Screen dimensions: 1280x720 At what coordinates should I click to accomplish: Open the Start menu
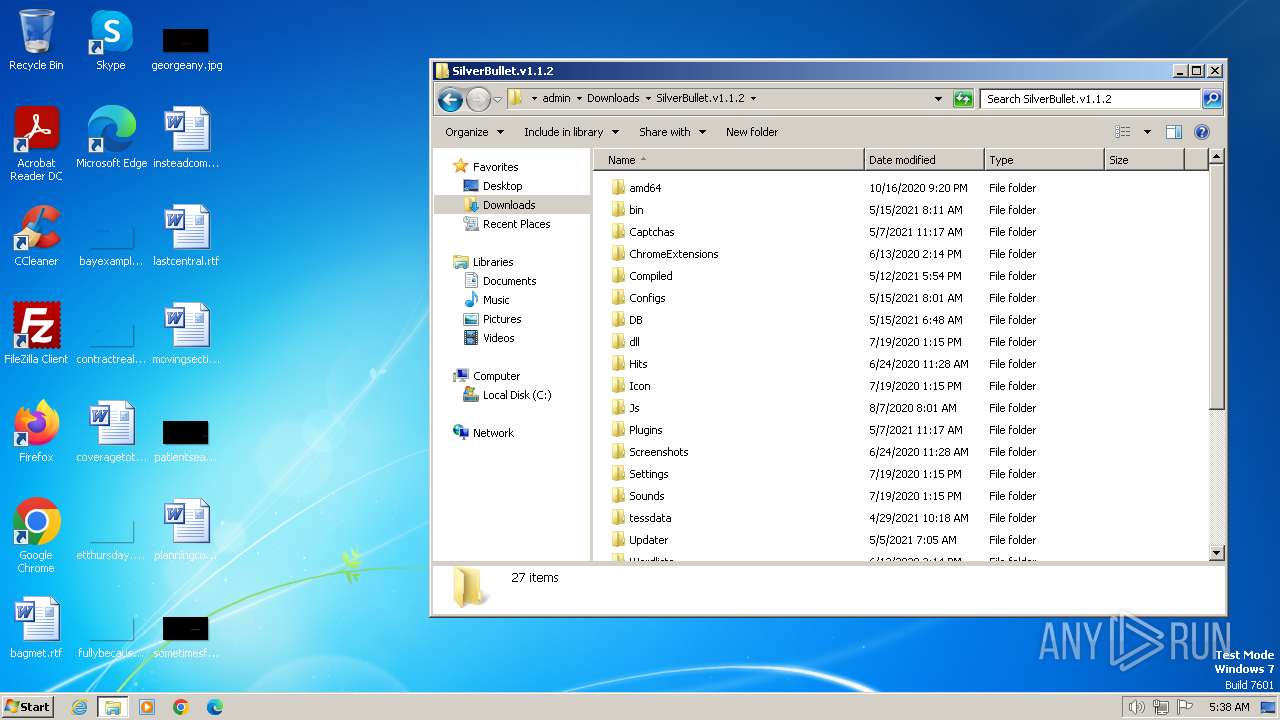click(28, 707)
